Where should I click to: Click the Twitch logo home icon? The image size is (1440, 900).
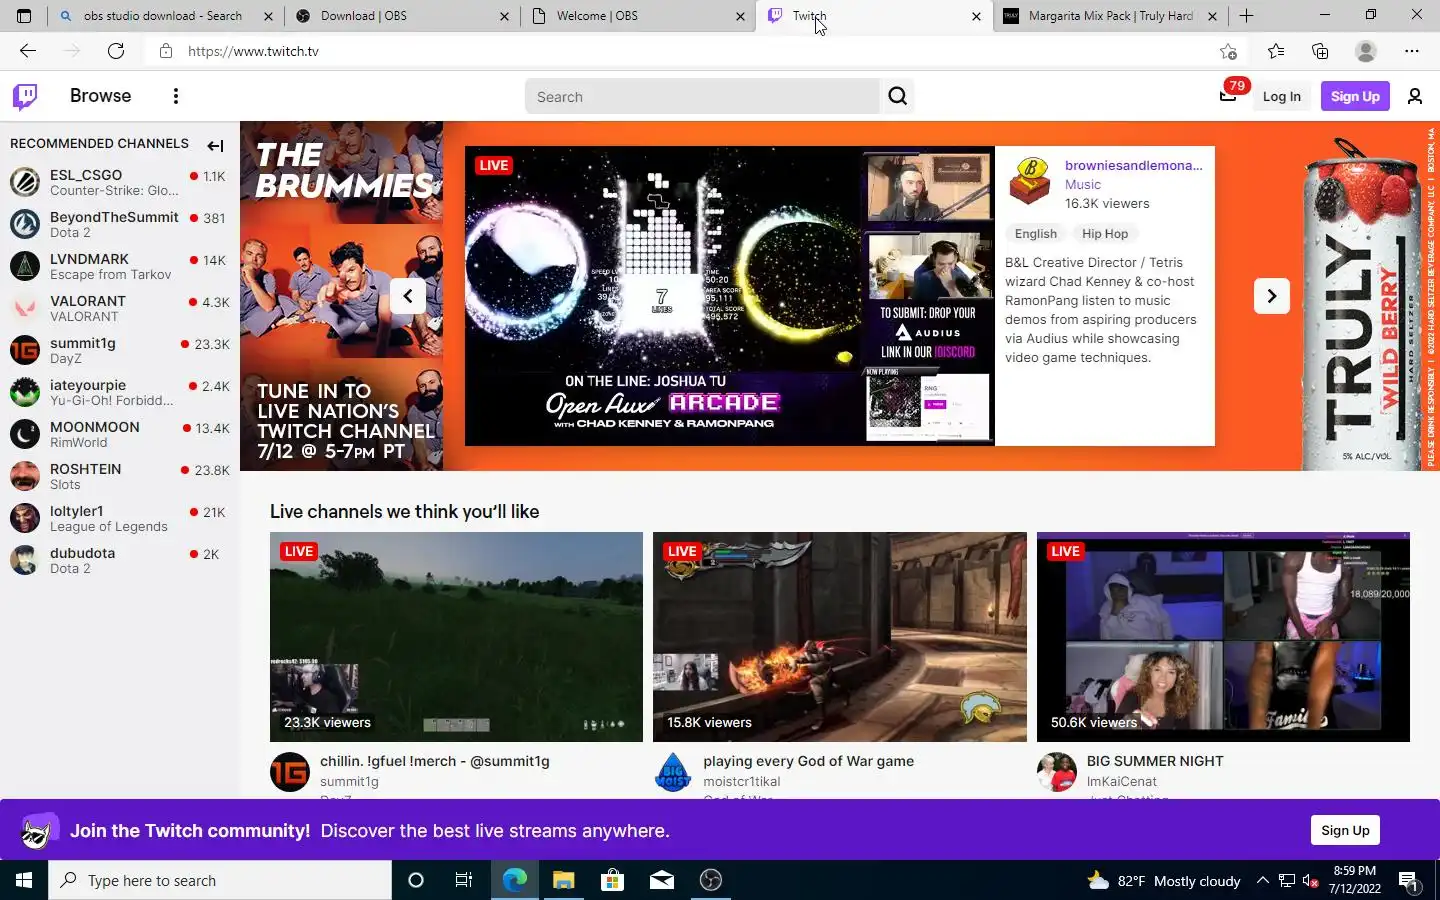(25, 96)
